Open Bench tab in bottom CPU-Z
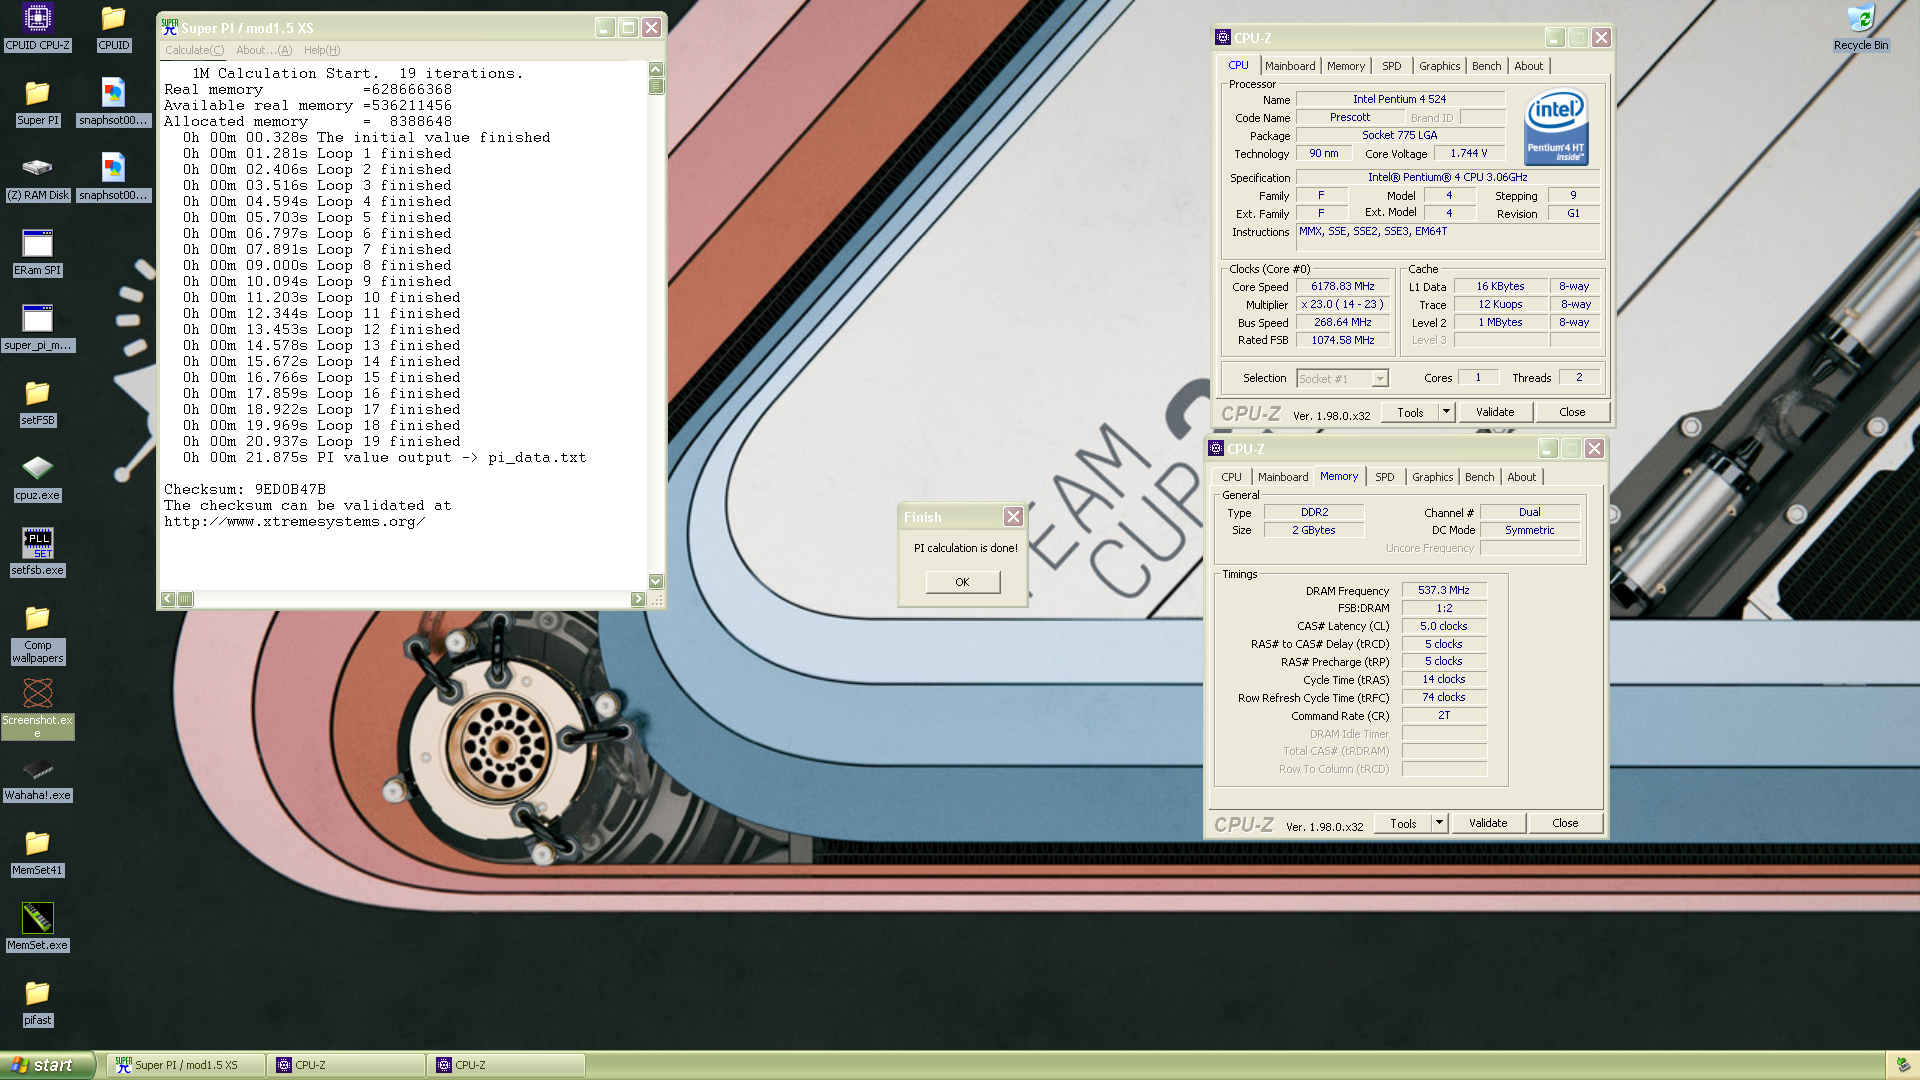Screen dimensions: 1920x1080 tap(1479, 477)
